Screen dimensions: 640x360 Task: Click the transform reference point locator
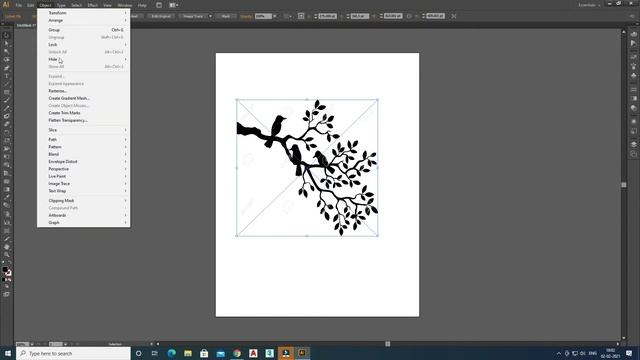pos(301,16)
